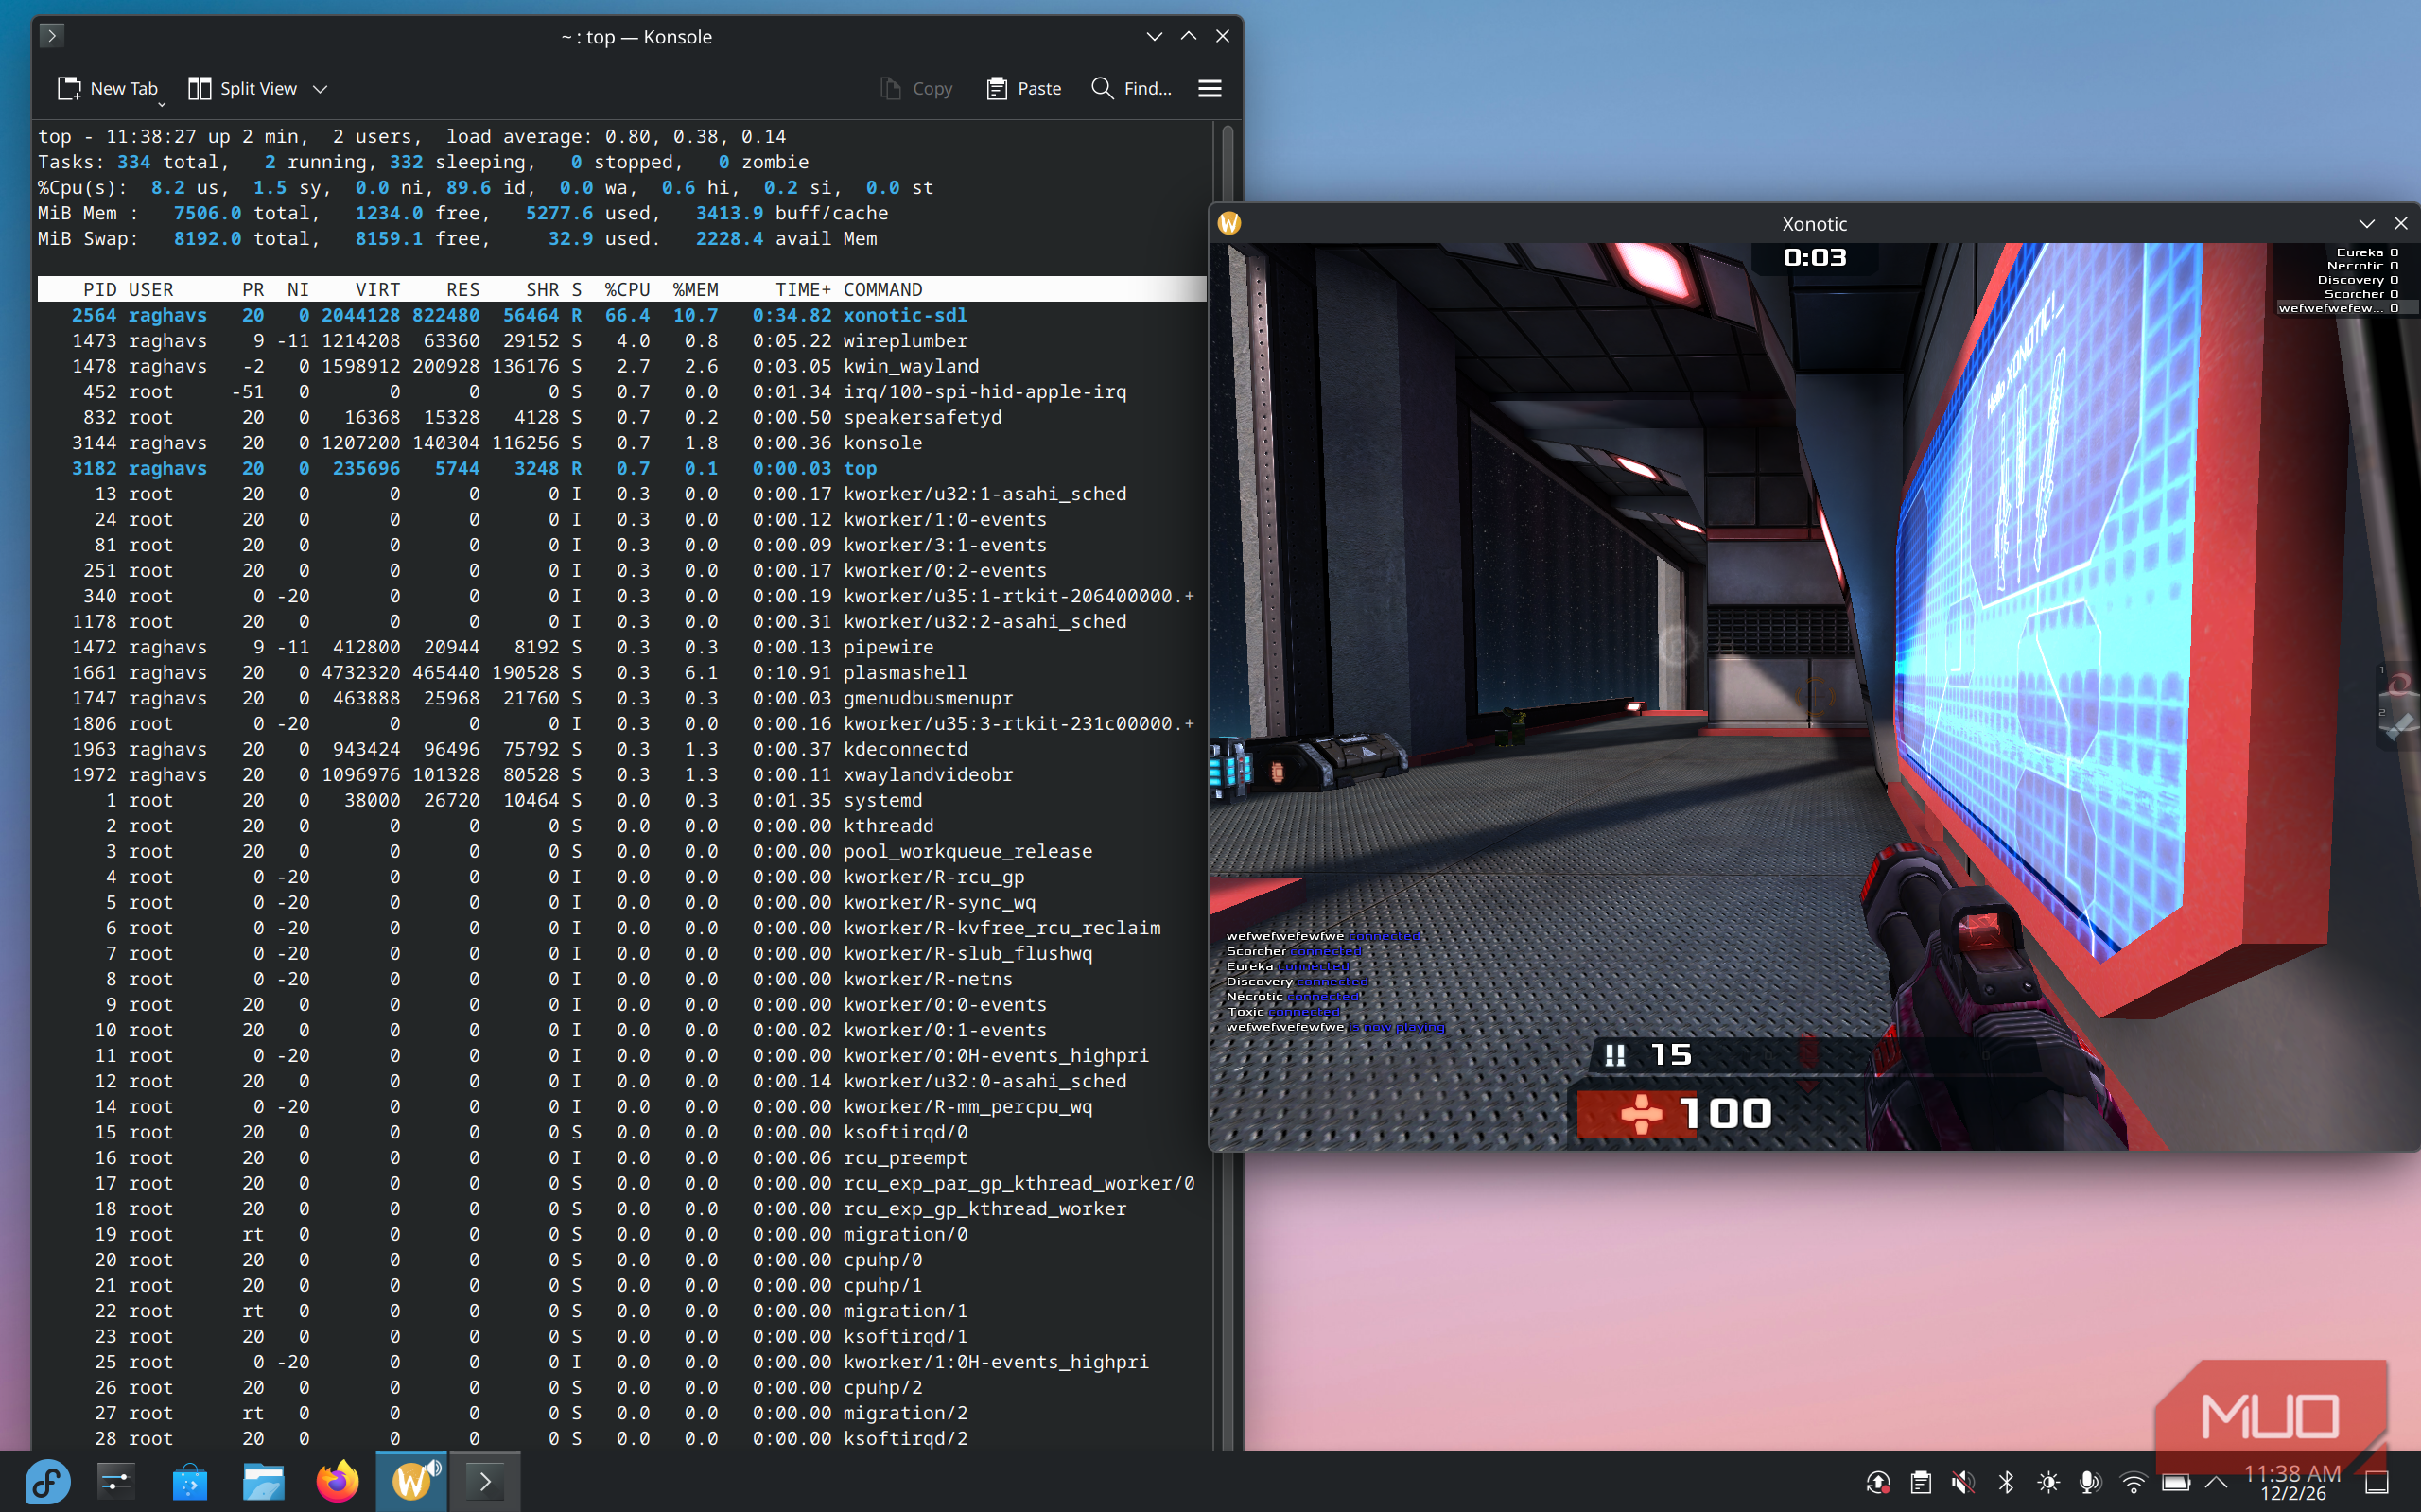Click the 0:03 match timer in Xonotic
Image resolution: width=2421 pixels, height=1512 pixels.
coord(1814,257)
